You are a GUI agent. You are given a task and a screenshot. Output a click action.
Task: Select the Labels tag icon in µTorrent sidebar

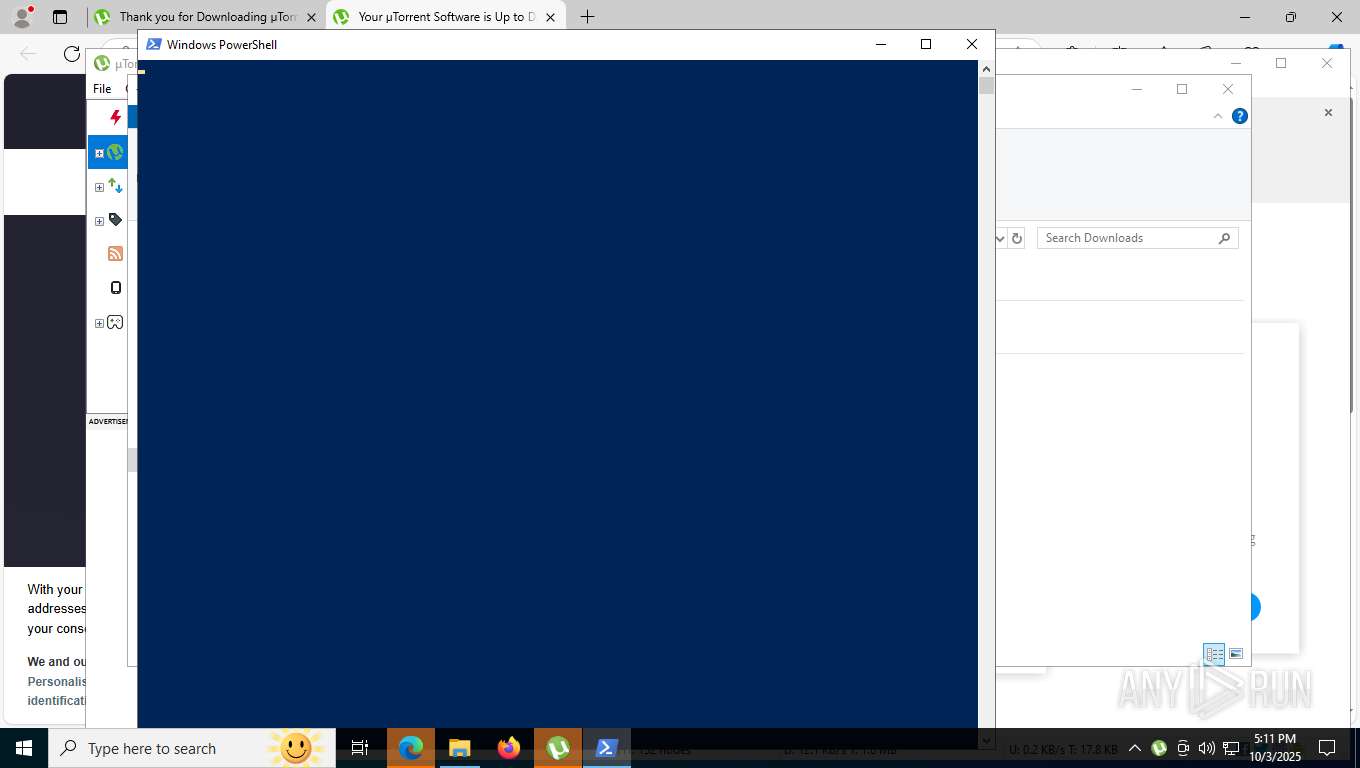tap(115, 220)
